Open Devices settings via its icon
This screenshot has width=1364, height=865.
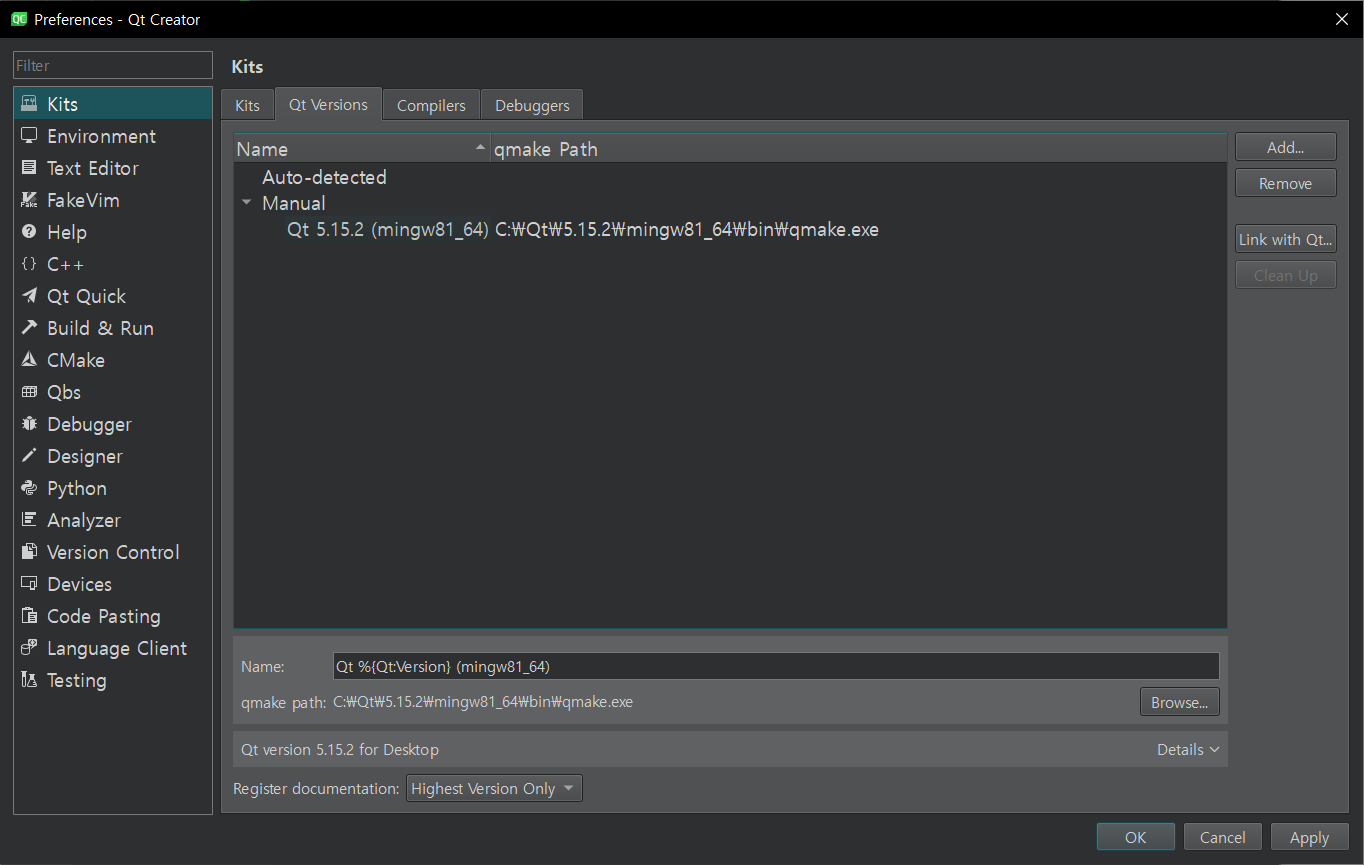[29, 584]
